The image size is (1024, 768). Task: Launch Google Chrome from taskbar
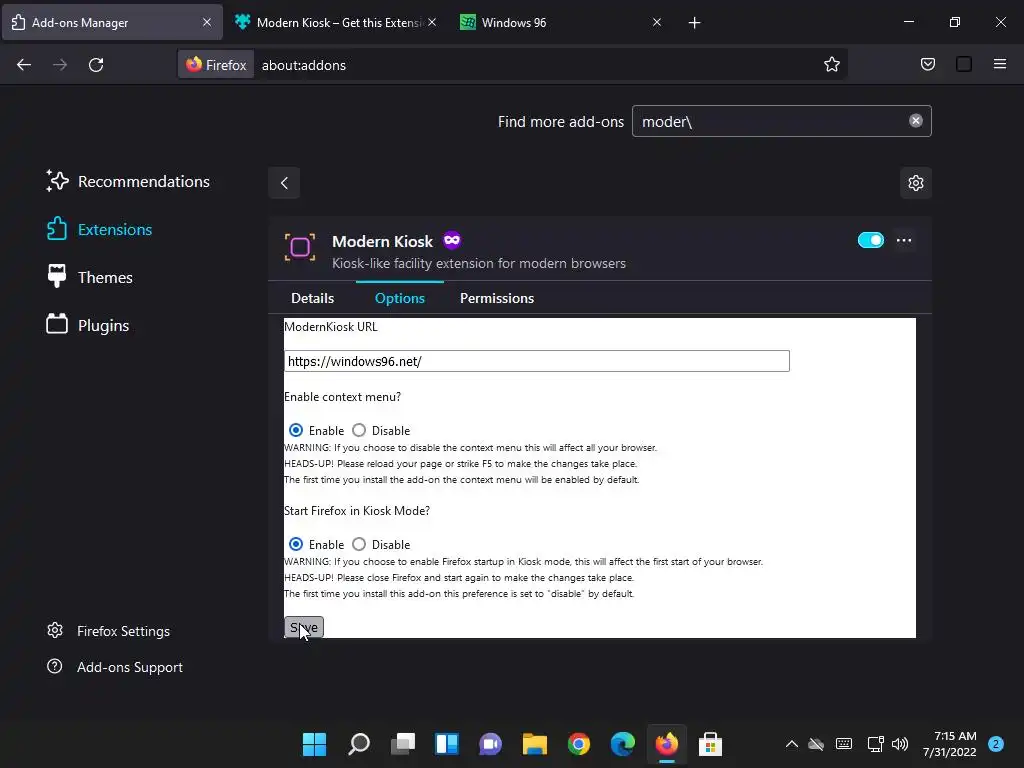[x=579, y=744]
